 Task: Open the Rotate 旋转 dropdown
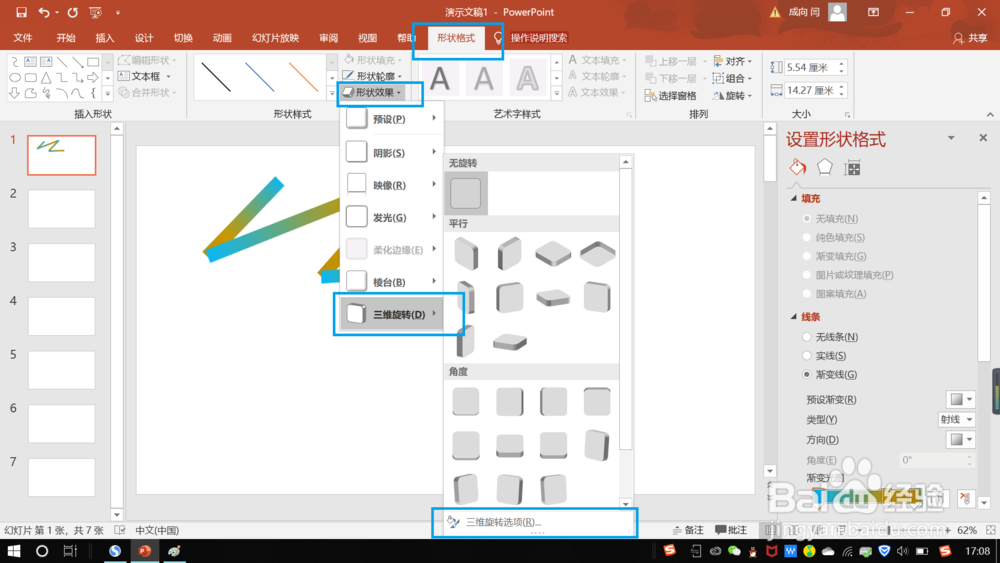(x=733, y=96)
